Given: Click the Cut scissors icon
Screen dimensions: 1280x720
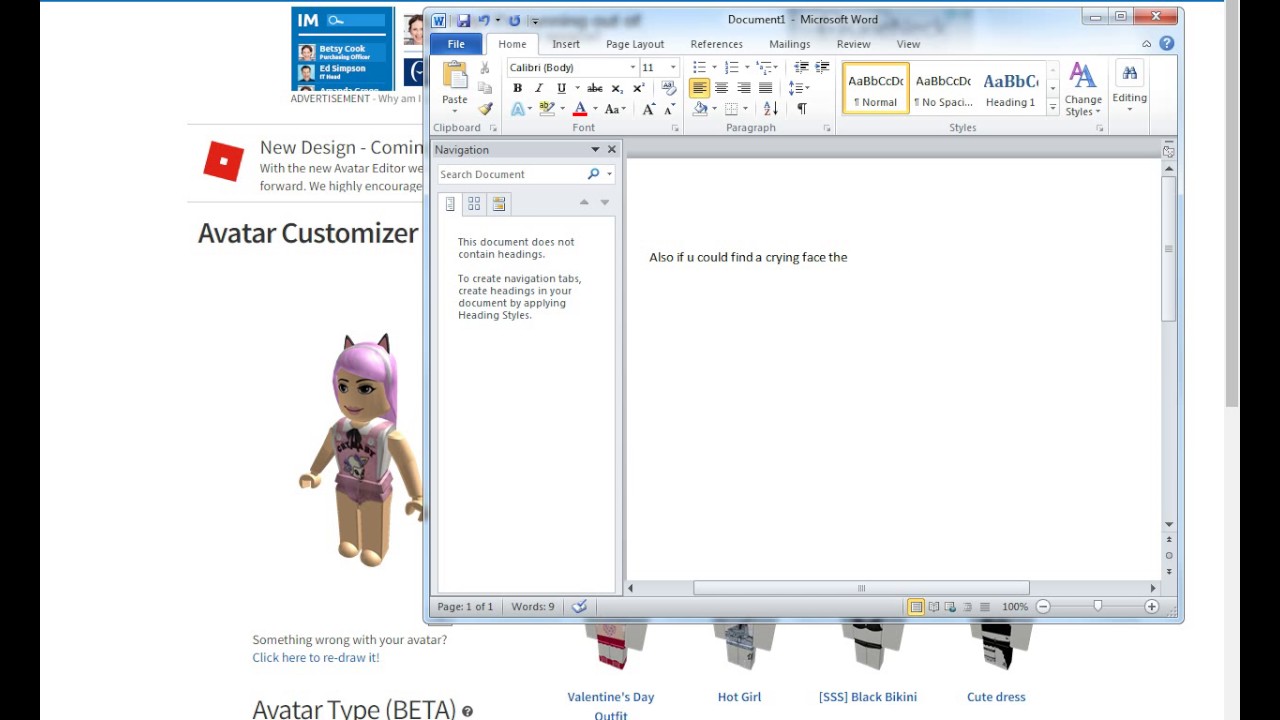Looking at the screenshot, I should tap(485, 68).
